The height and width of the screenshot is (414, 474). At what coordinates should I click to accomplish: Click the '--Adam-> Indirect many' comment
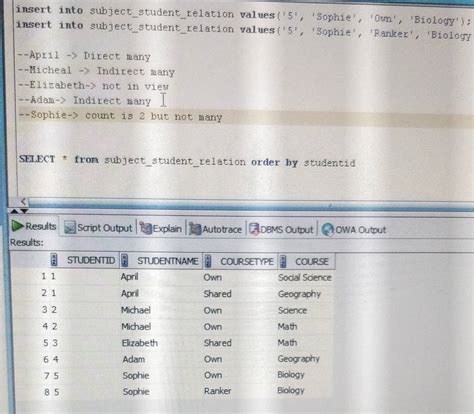pyautogui.click(x=85, y=101)
